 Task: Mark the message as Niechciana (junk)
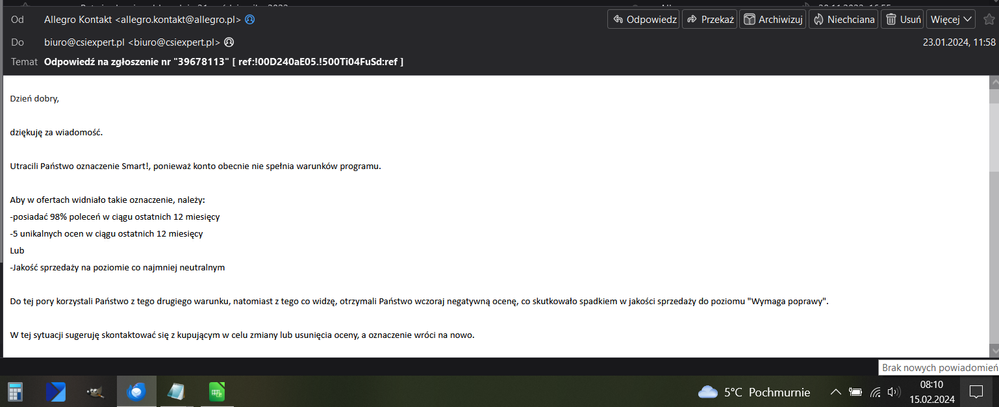point(844,19)
